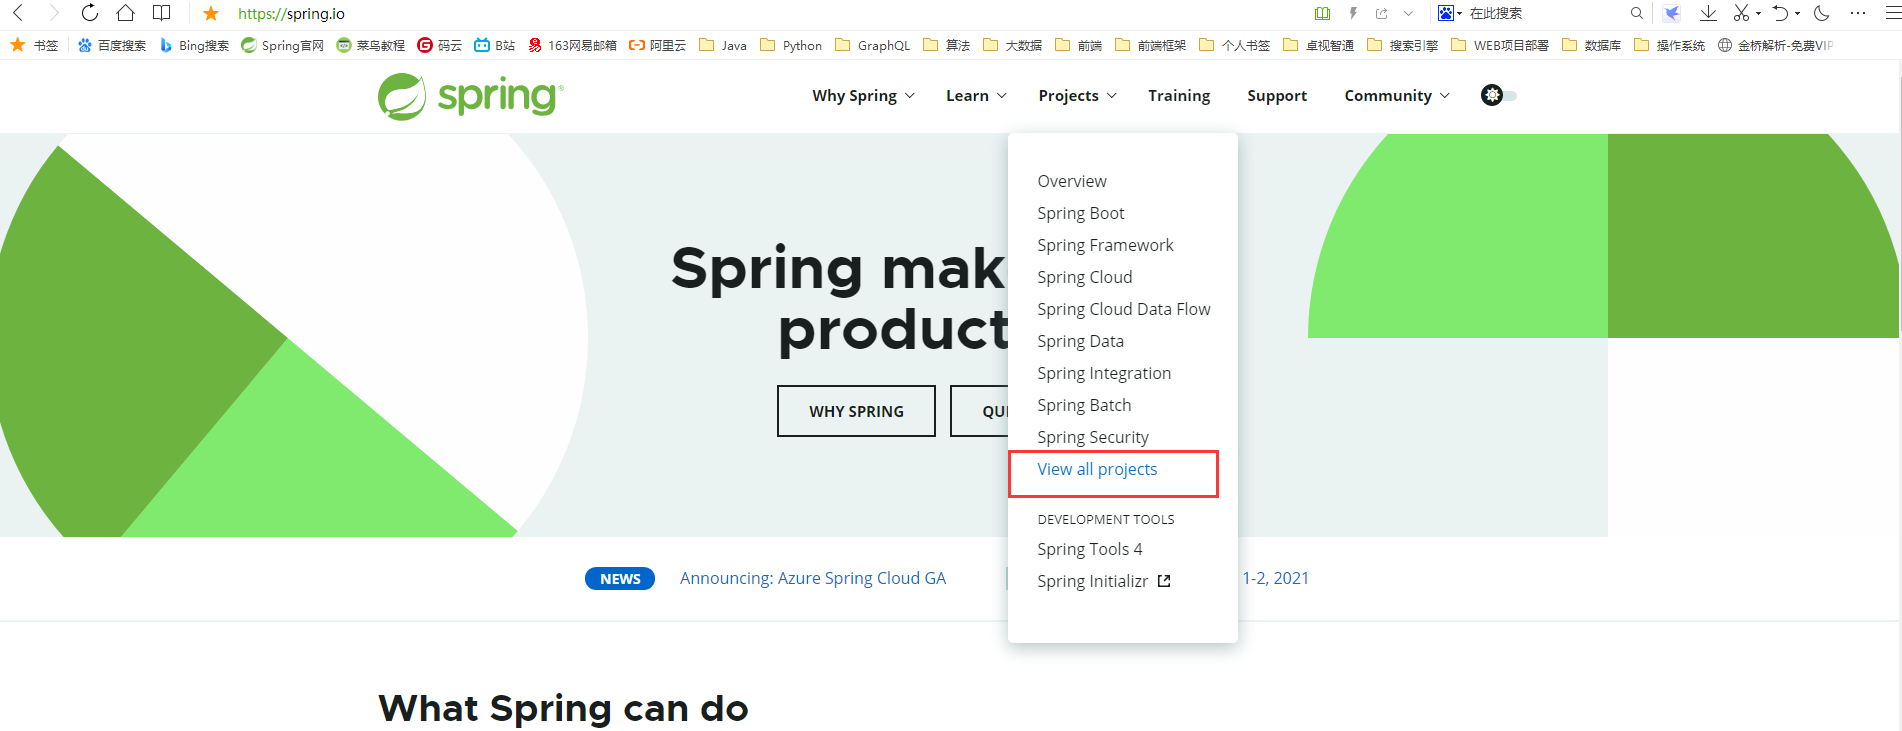Click the WHY SPRING button
Viewport: 1902px width, 731px height.
point(856,411)
